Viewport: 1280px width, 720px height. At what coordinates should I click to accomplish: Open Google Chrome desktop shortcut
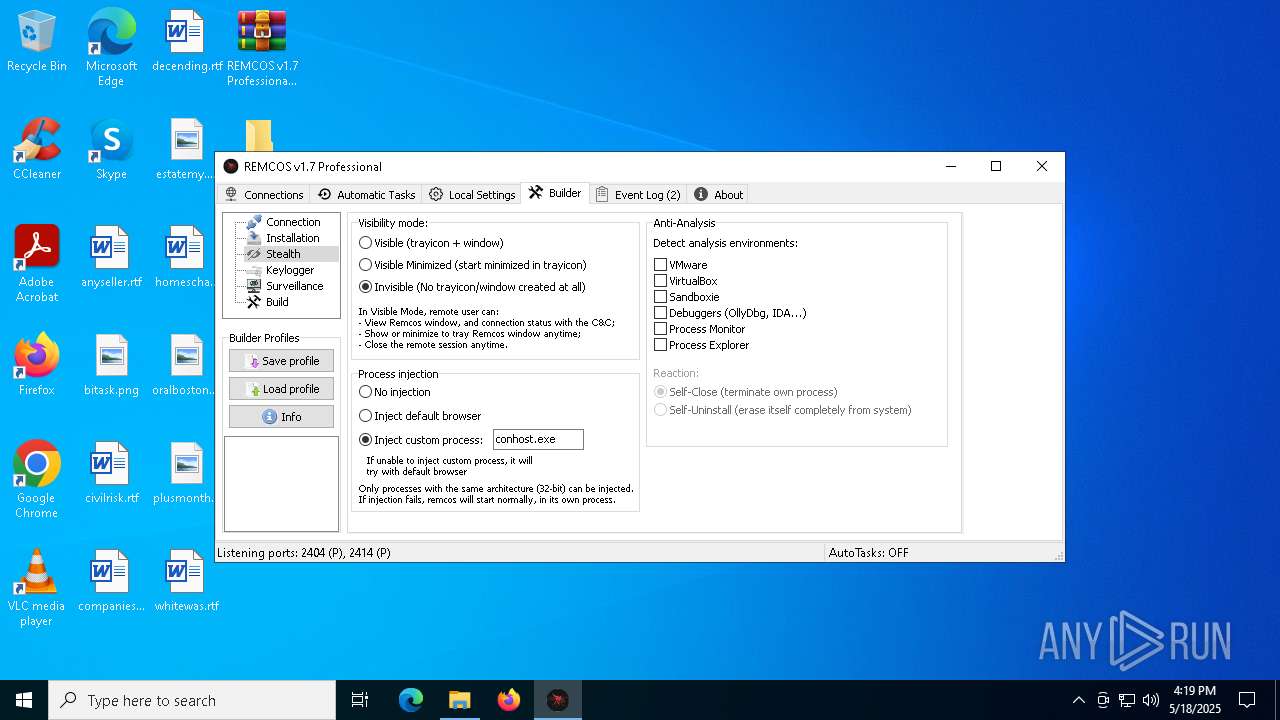click(x=37, y=478)
